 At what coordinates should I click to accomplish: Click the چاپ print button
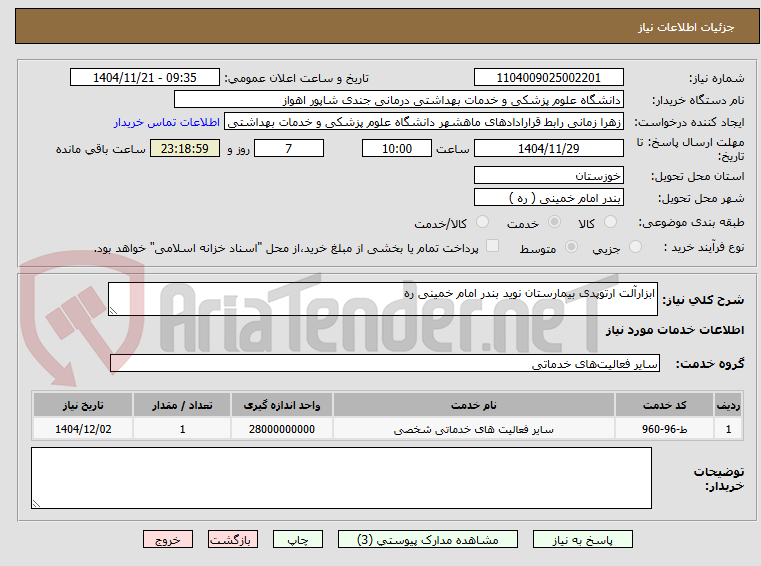[x=298, y=539]
